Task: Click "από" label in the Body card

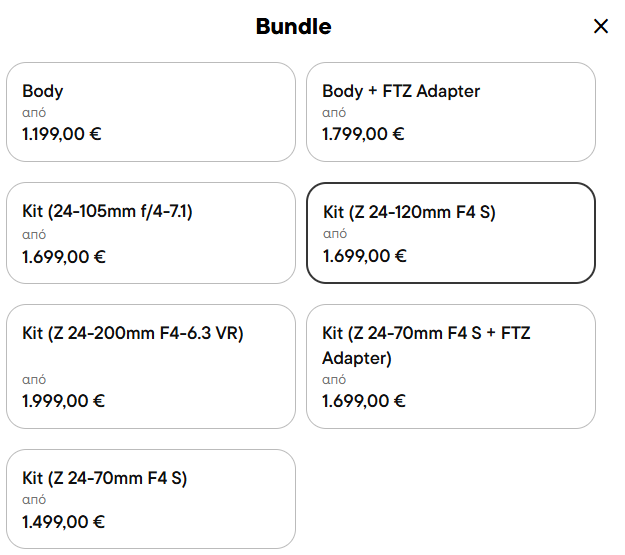Action: 34,113
